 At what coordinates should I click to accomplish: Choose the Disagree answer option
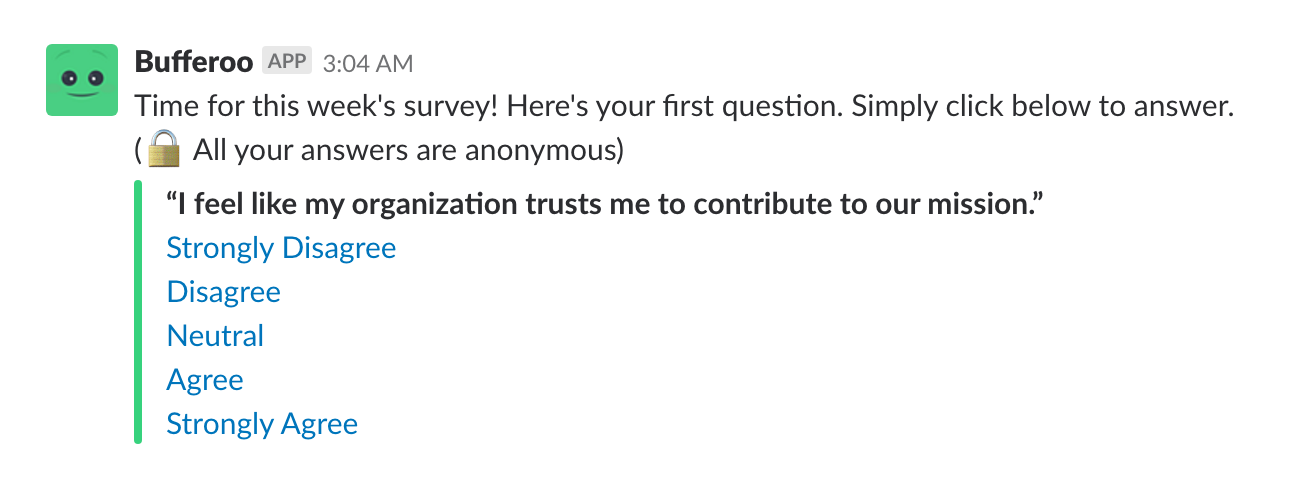point(223,291)
